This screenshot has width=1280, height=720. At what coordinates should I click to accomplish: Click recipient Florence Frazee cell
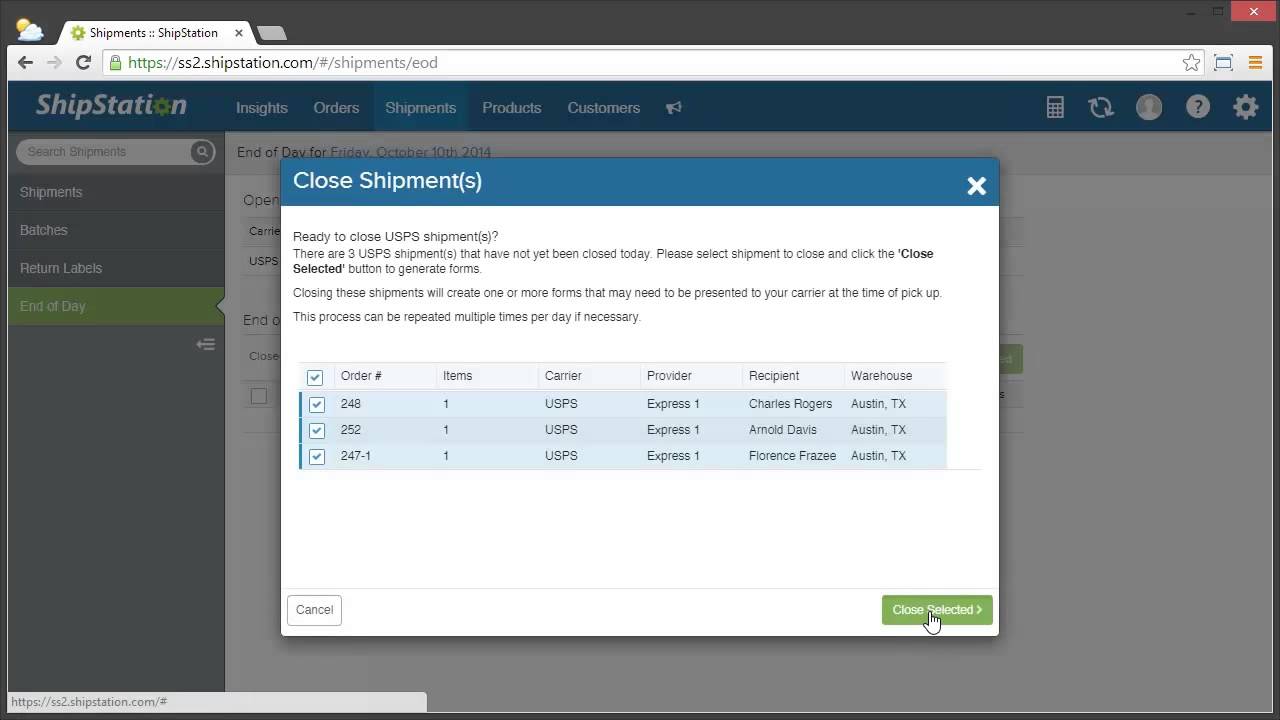click(792, 456)
